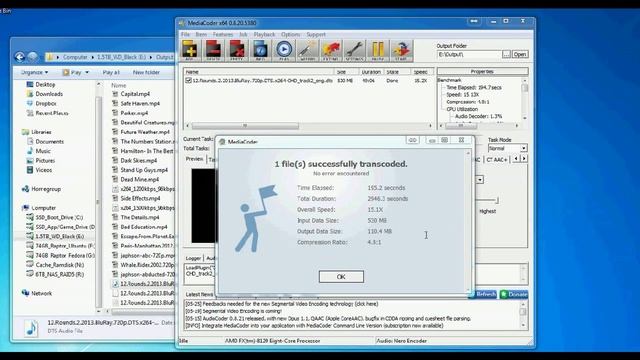Click CPU Utilization node in Properties tree

click(x=462, y=109)
